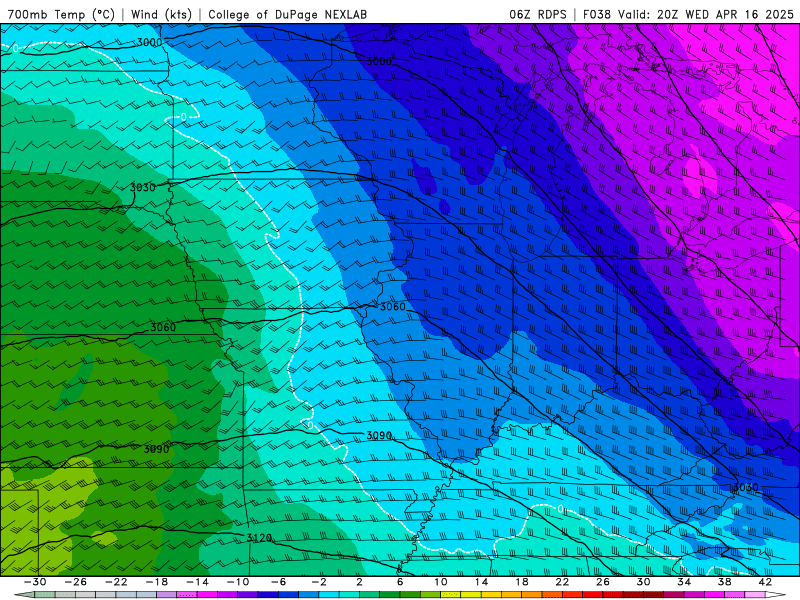This screenshot has width=800, height=600.
Task: Click the 6 colorbar tick label
Action: point(400,582)
